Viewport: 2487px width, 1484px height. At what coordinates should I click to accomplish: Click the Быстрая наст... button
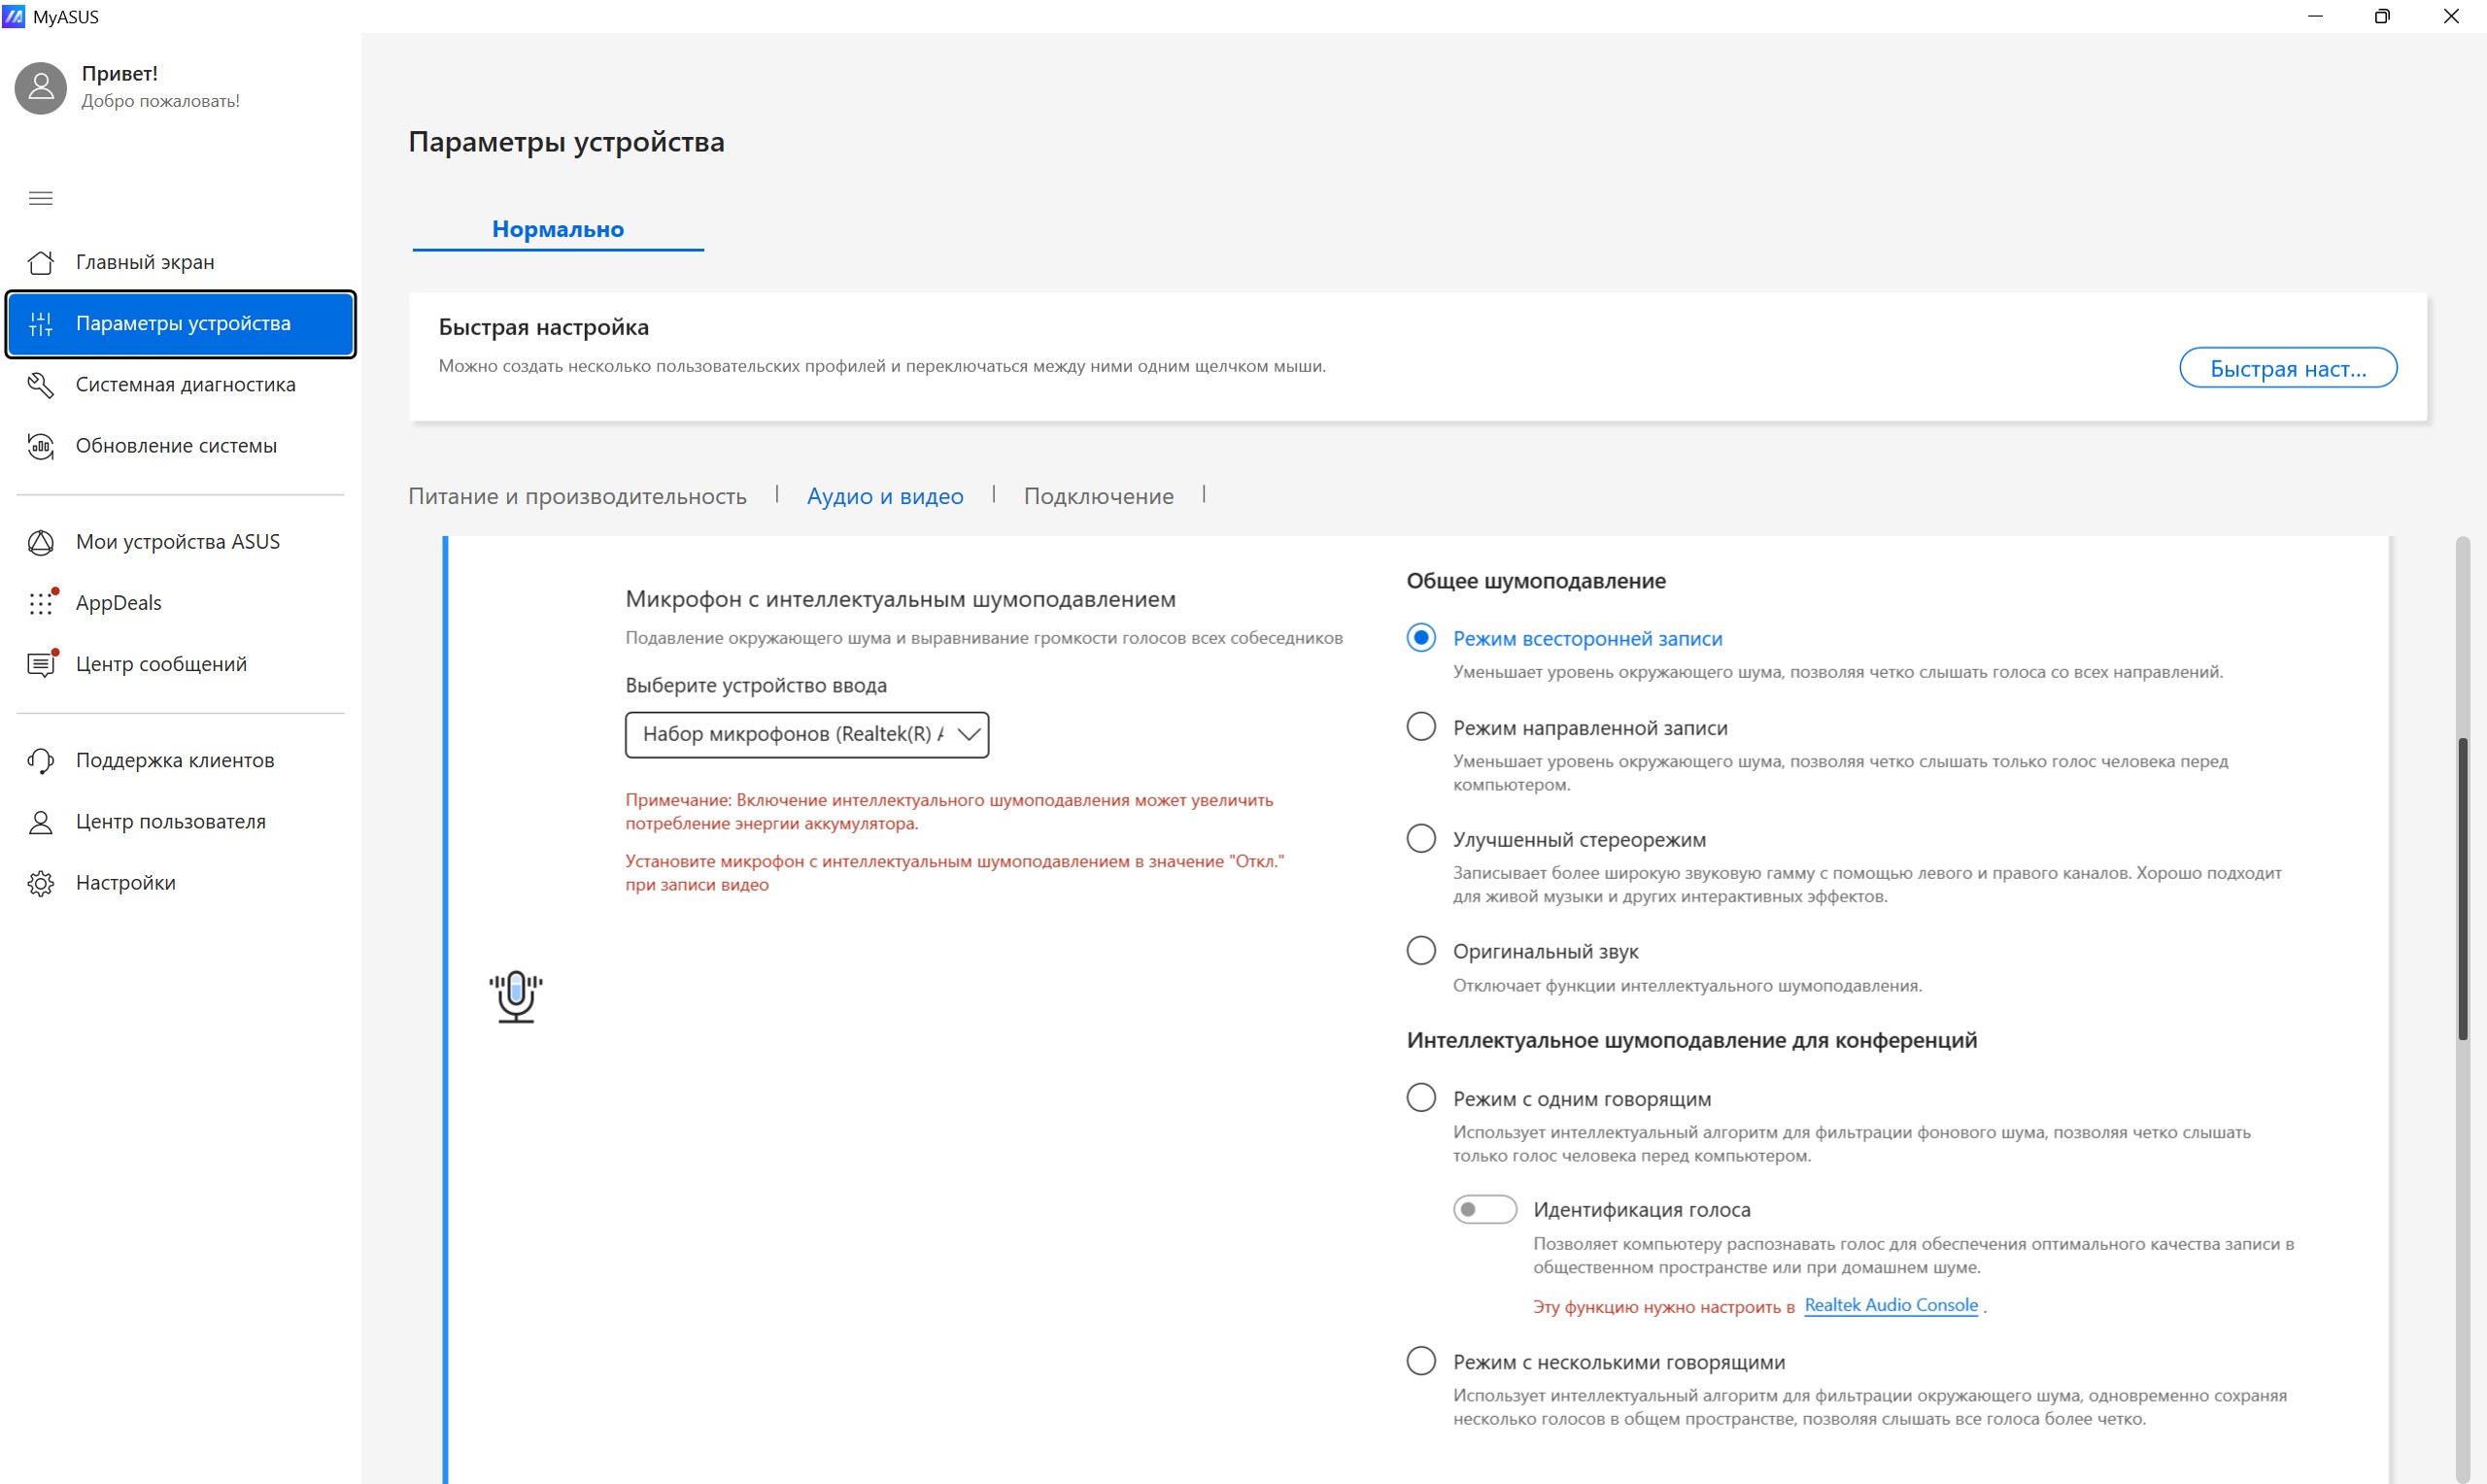pos(2288,368)
